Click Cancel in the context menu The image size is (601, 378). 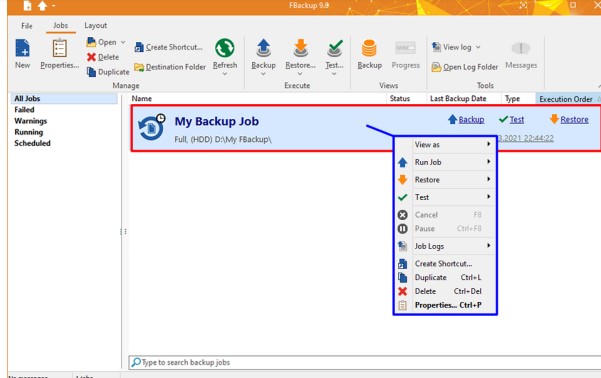(445, 215)
